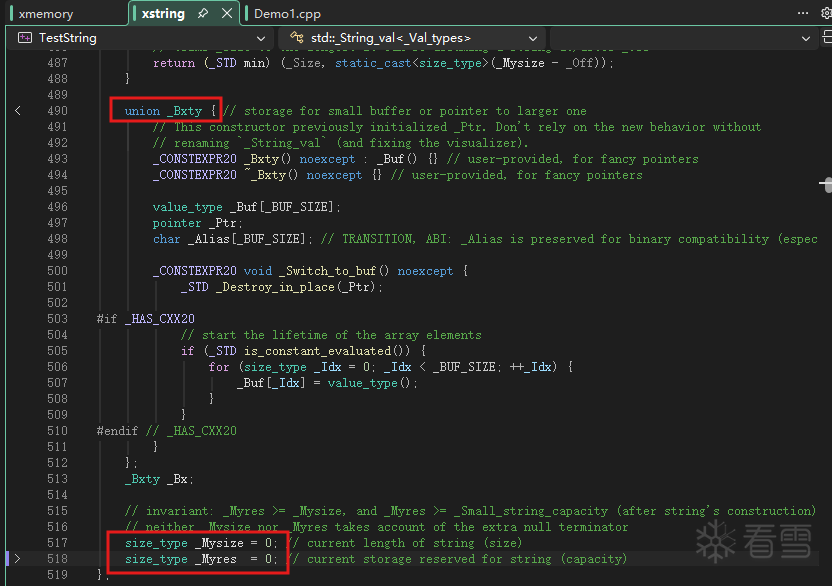This screenshot has width=832, height=586.
Task: Click '#if _HAS_CXX20' directive
Action: [x=145, y=318]
